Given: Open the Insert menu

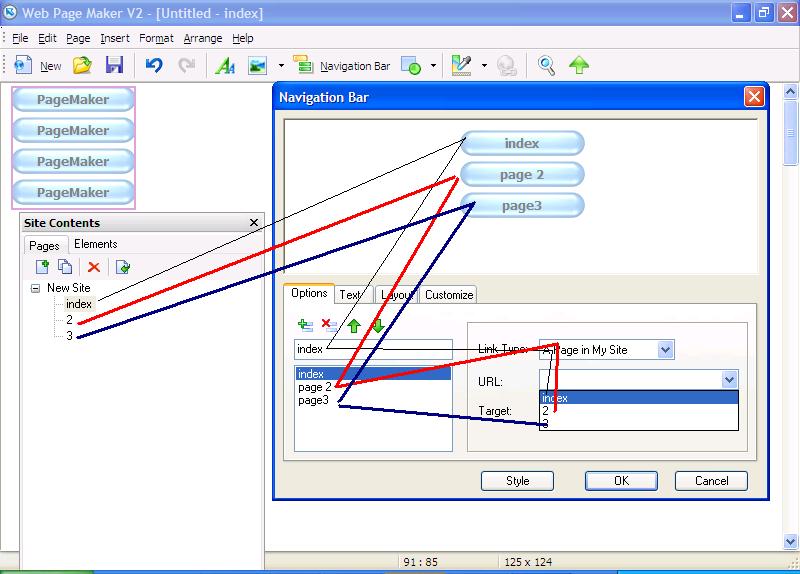Looking at the screenshot, I should pos(114,38).
